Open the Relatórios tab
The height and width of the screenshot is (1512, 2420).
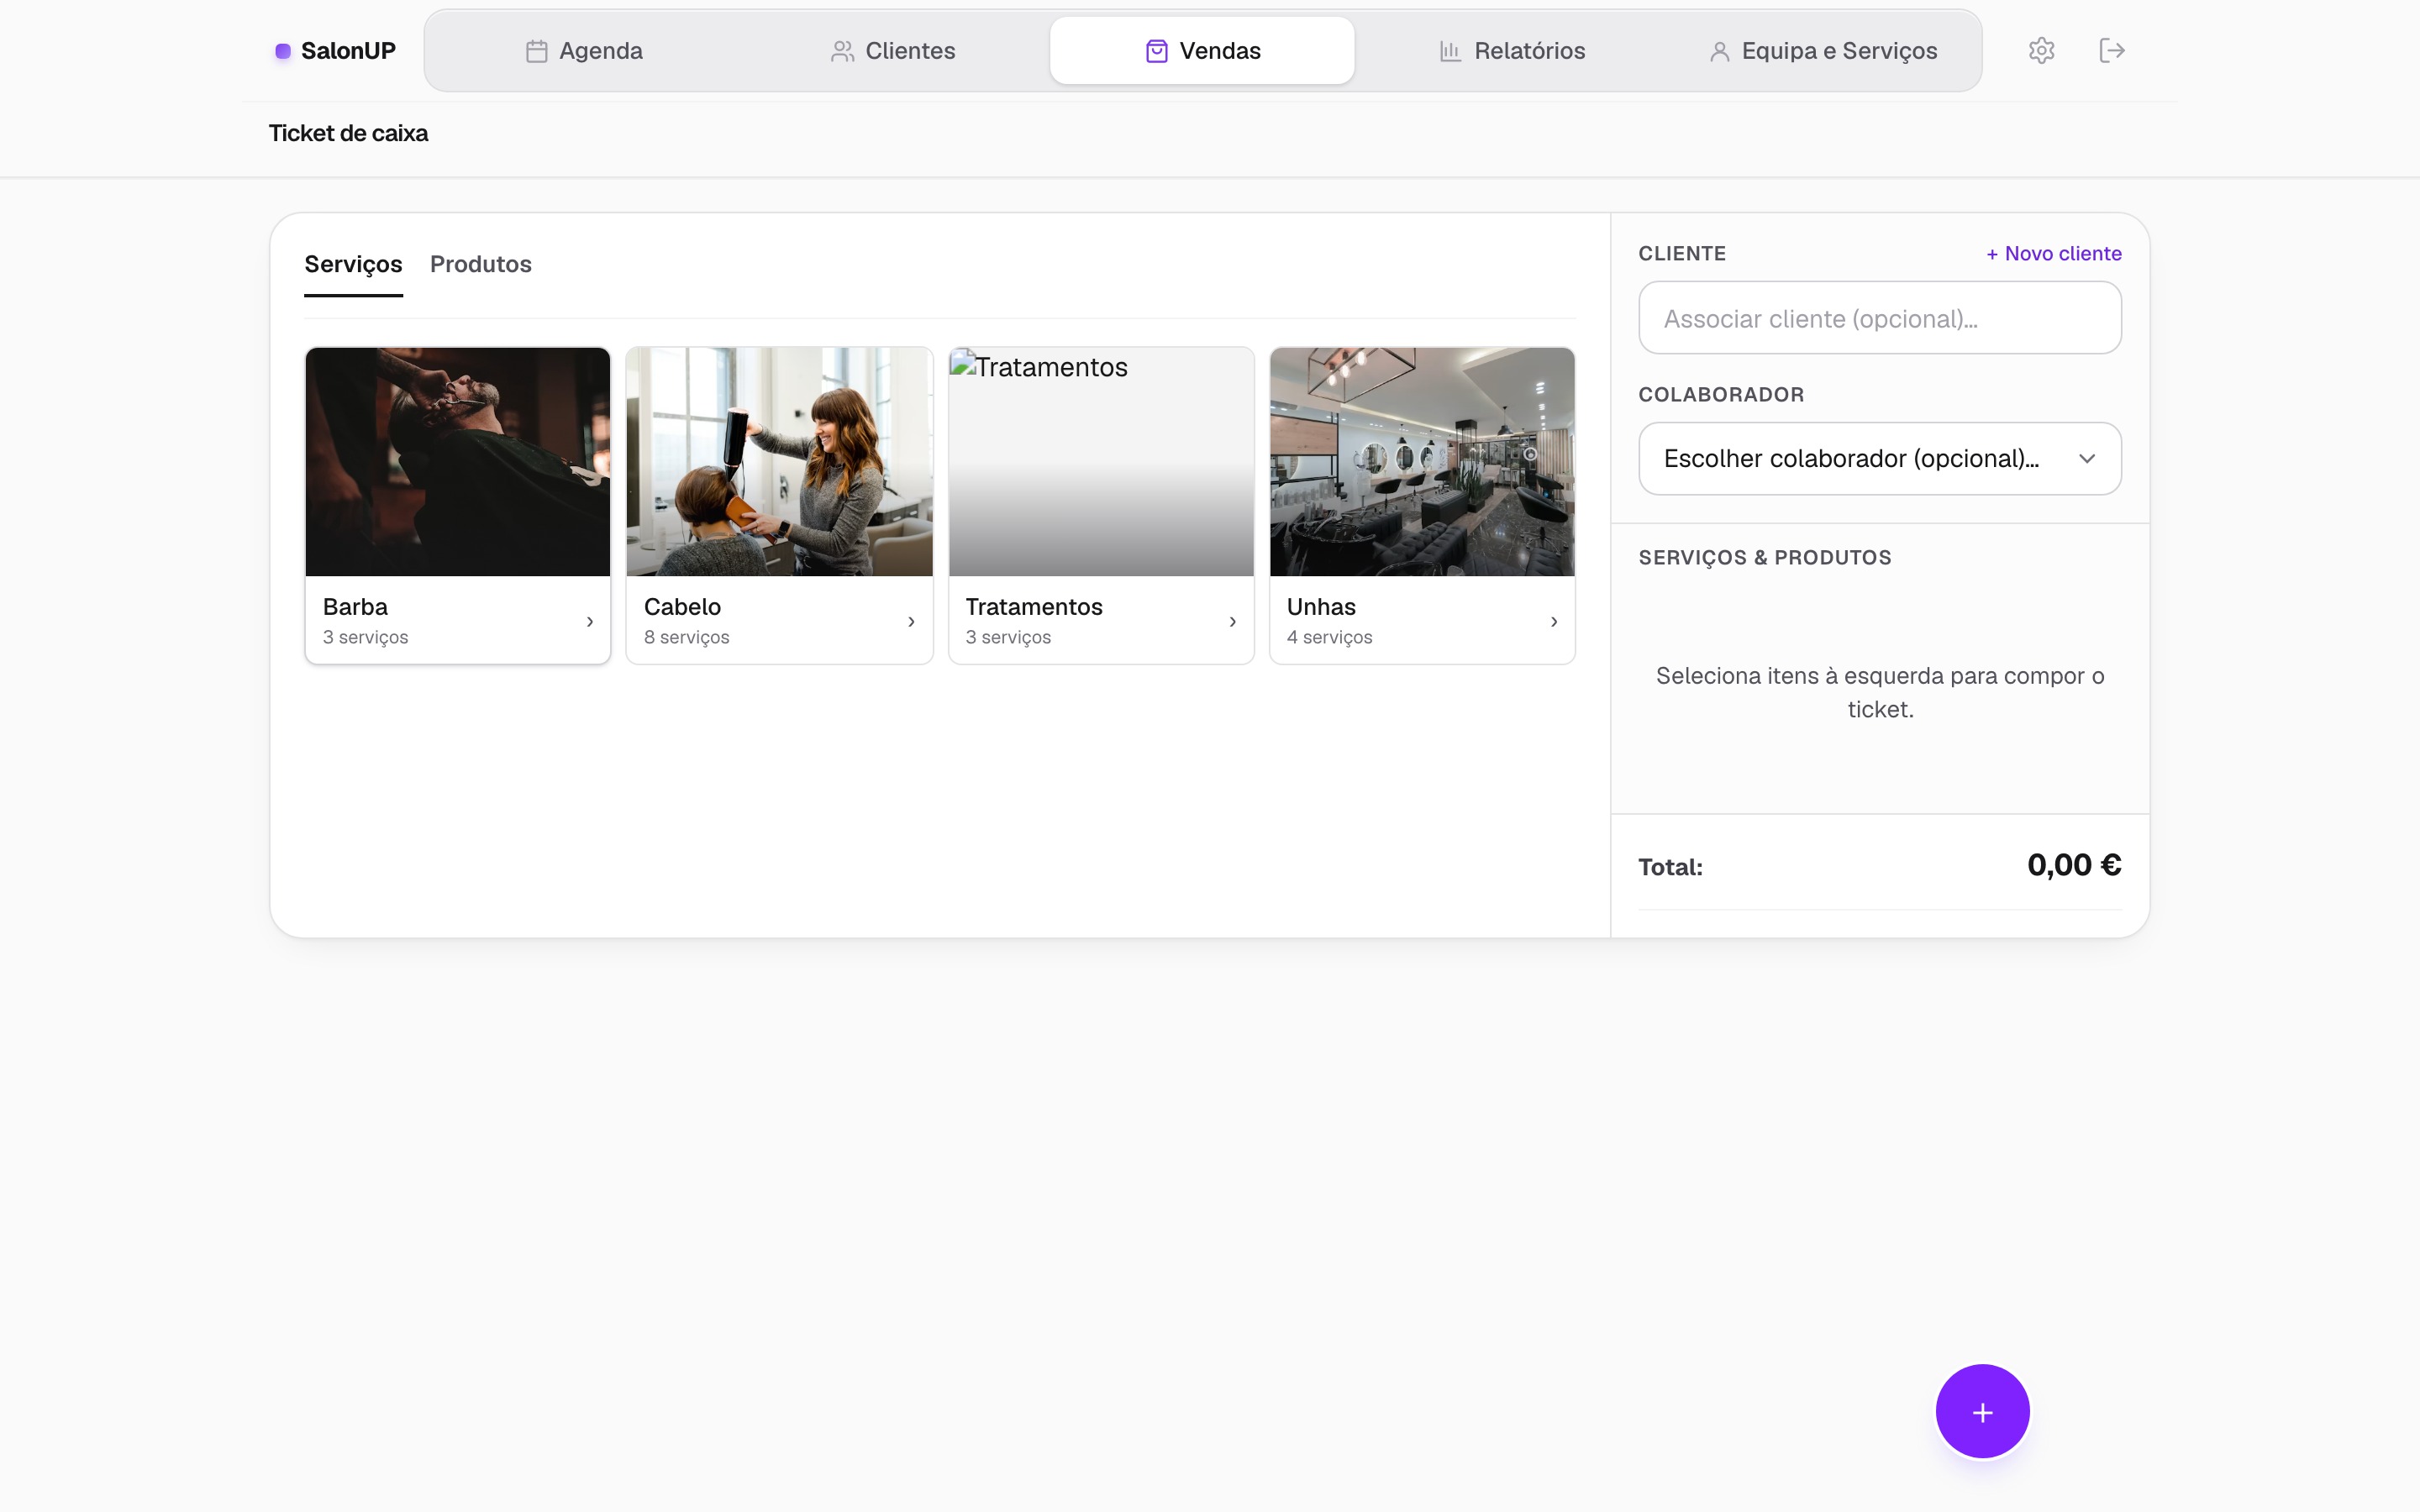(x=1511, y=51)
